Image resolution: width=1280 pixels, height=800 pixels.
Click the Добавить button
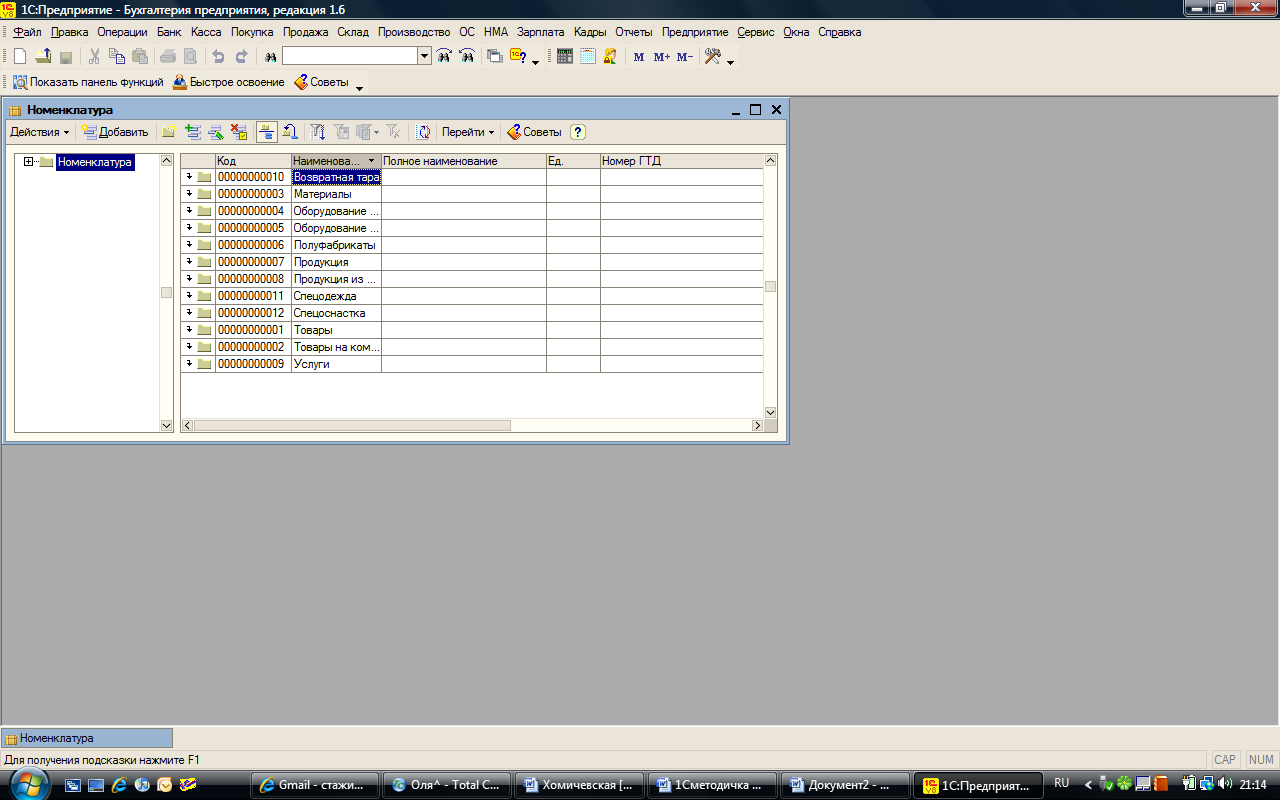click(x=115, y=132)
